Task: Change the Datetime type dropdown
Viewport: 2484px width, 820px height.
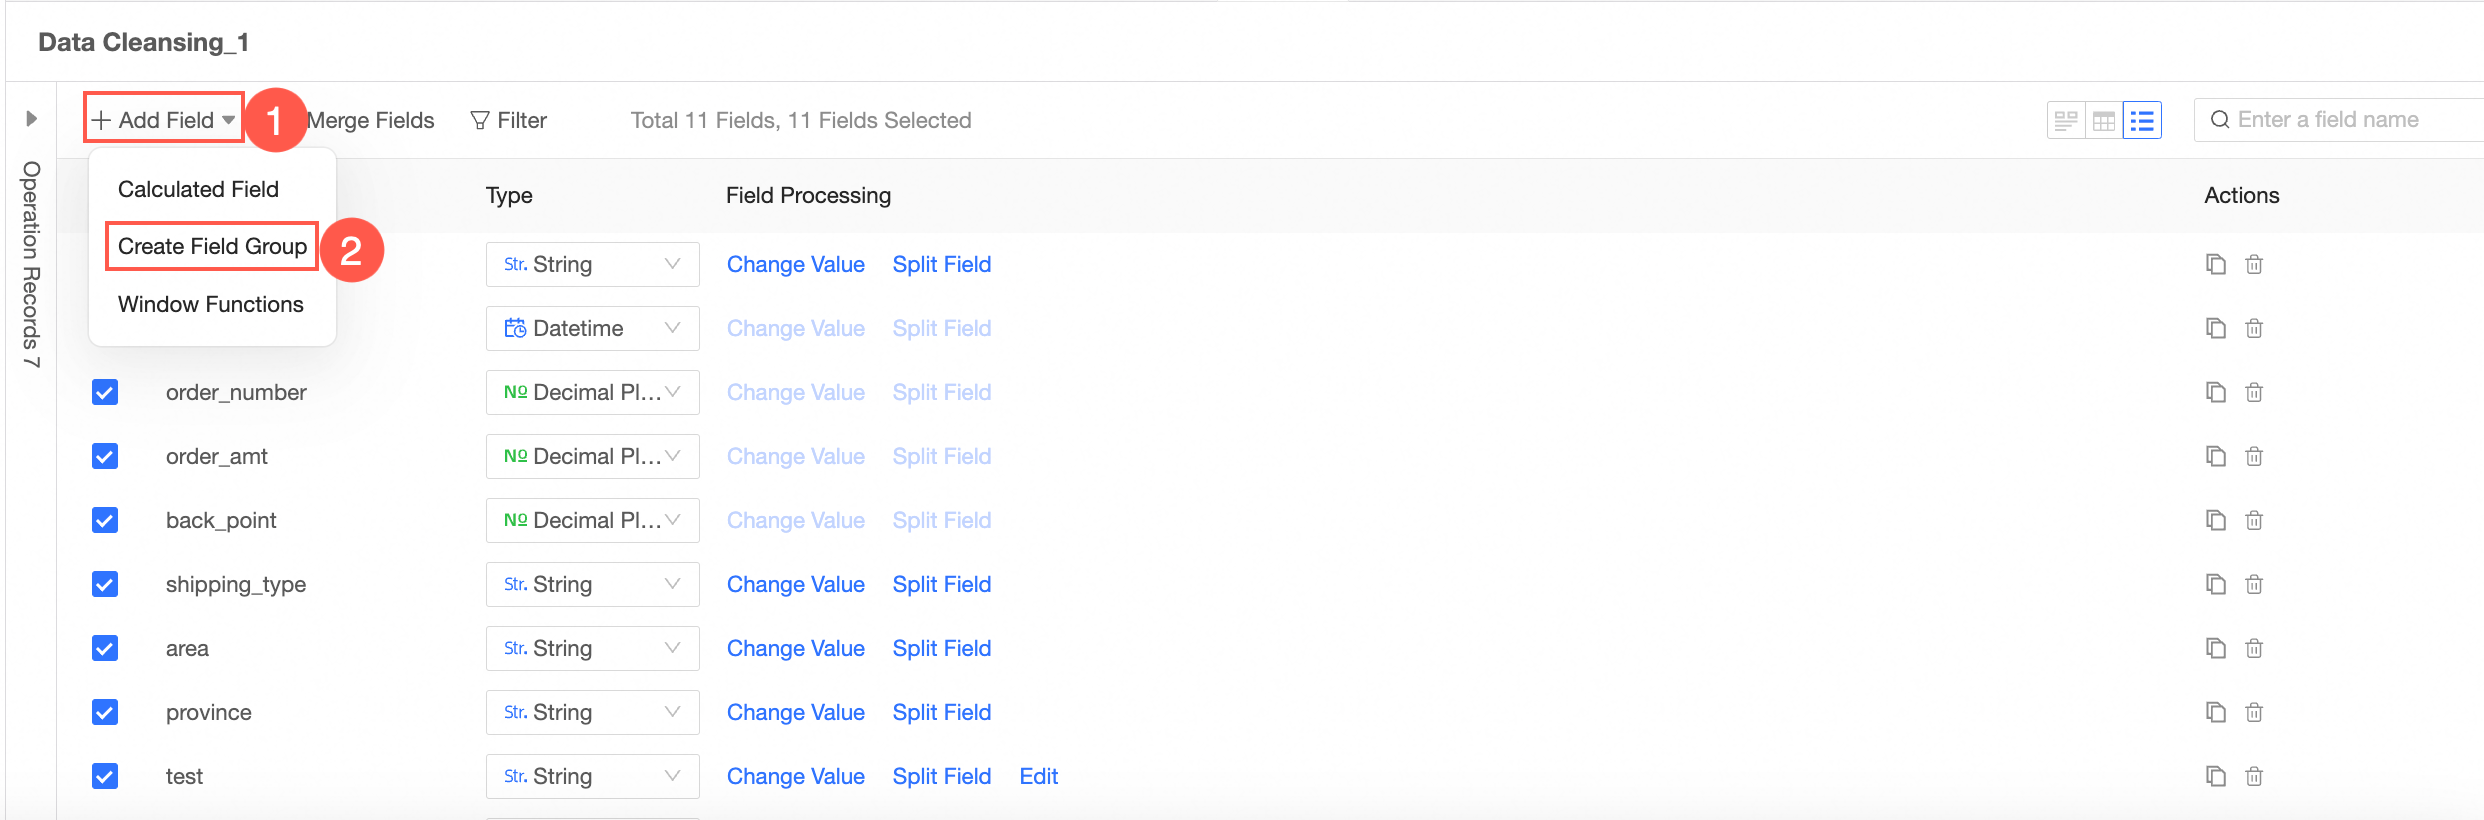Action: 592,328
